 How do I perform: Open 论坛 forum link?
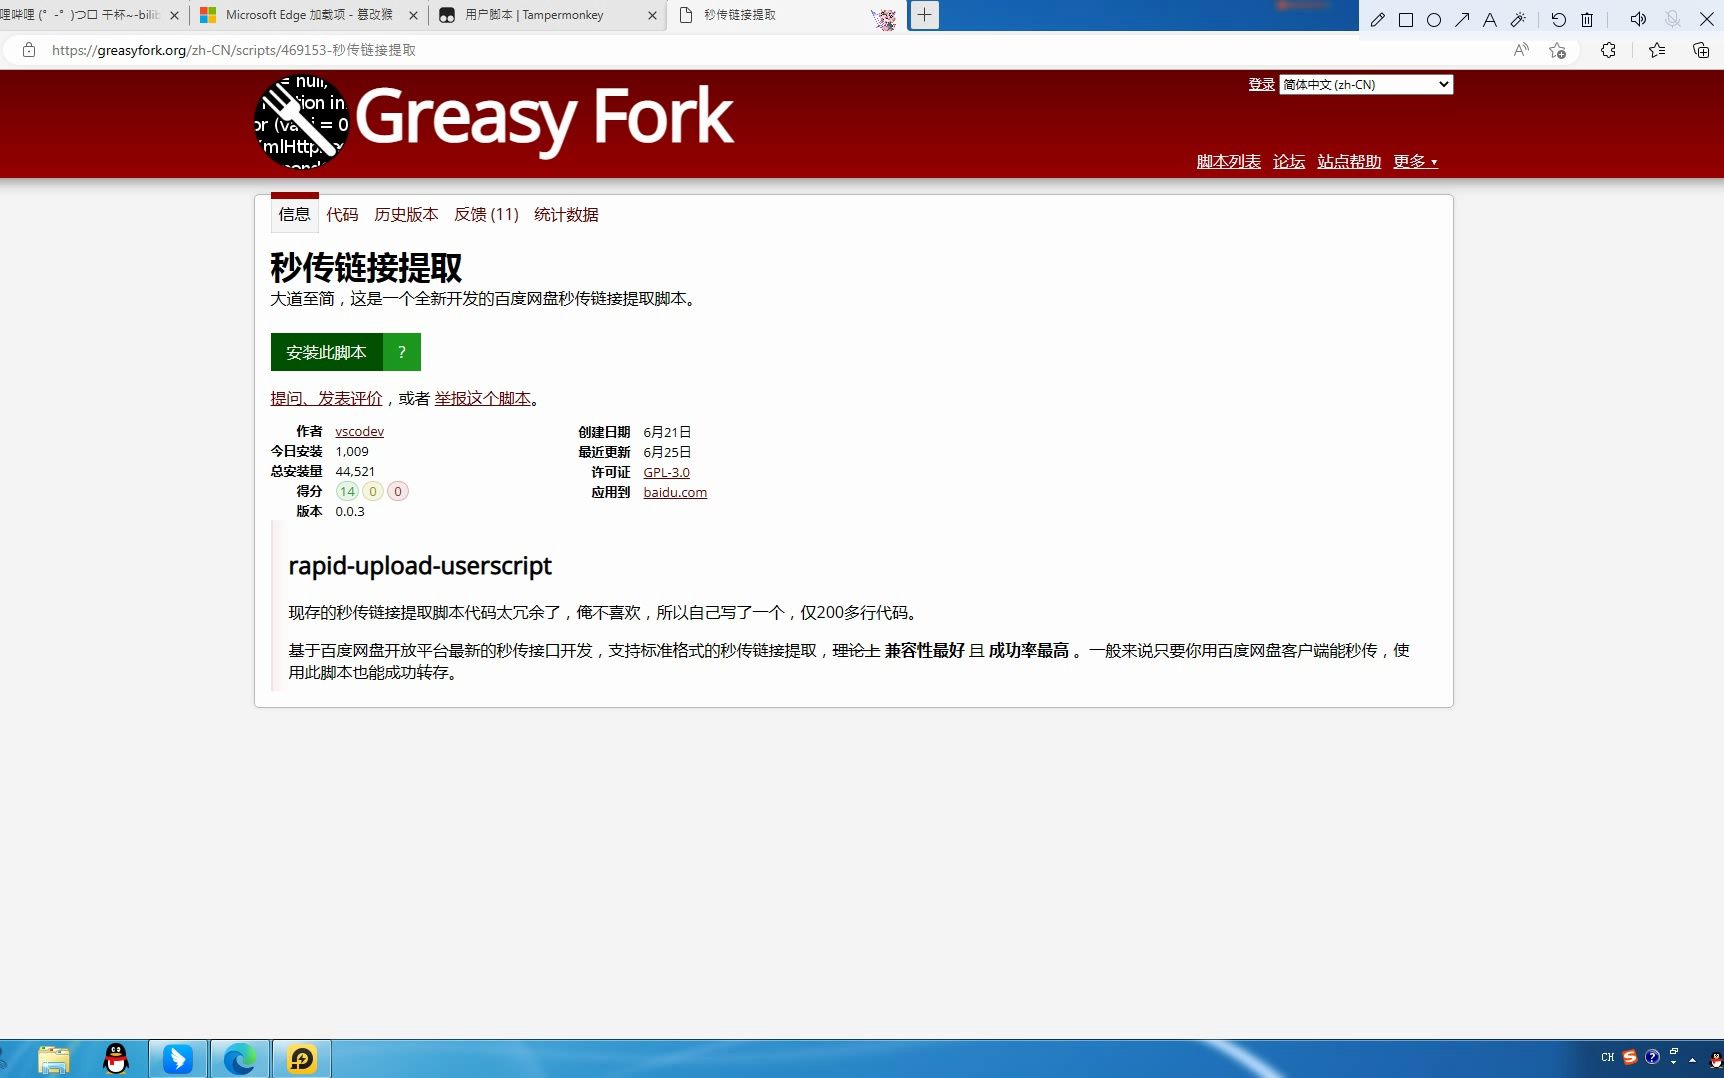click(1289, 162)
